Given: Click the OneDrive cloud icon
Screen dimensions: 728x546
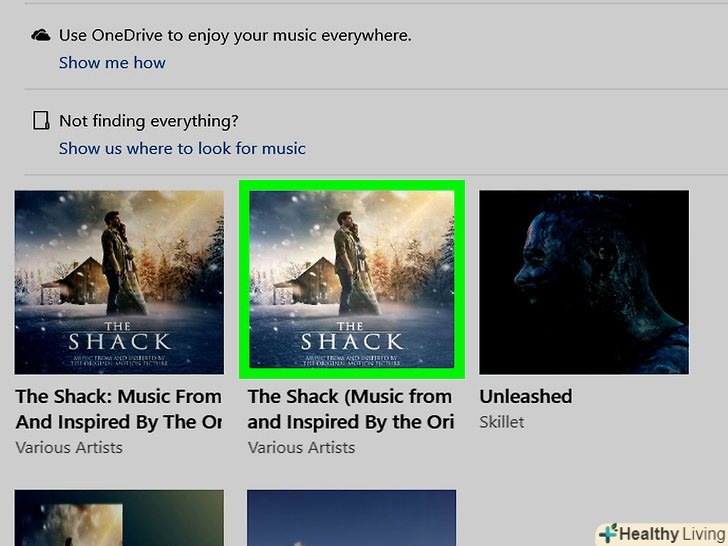Looking at the screenshot, I should tap(41, 35).
